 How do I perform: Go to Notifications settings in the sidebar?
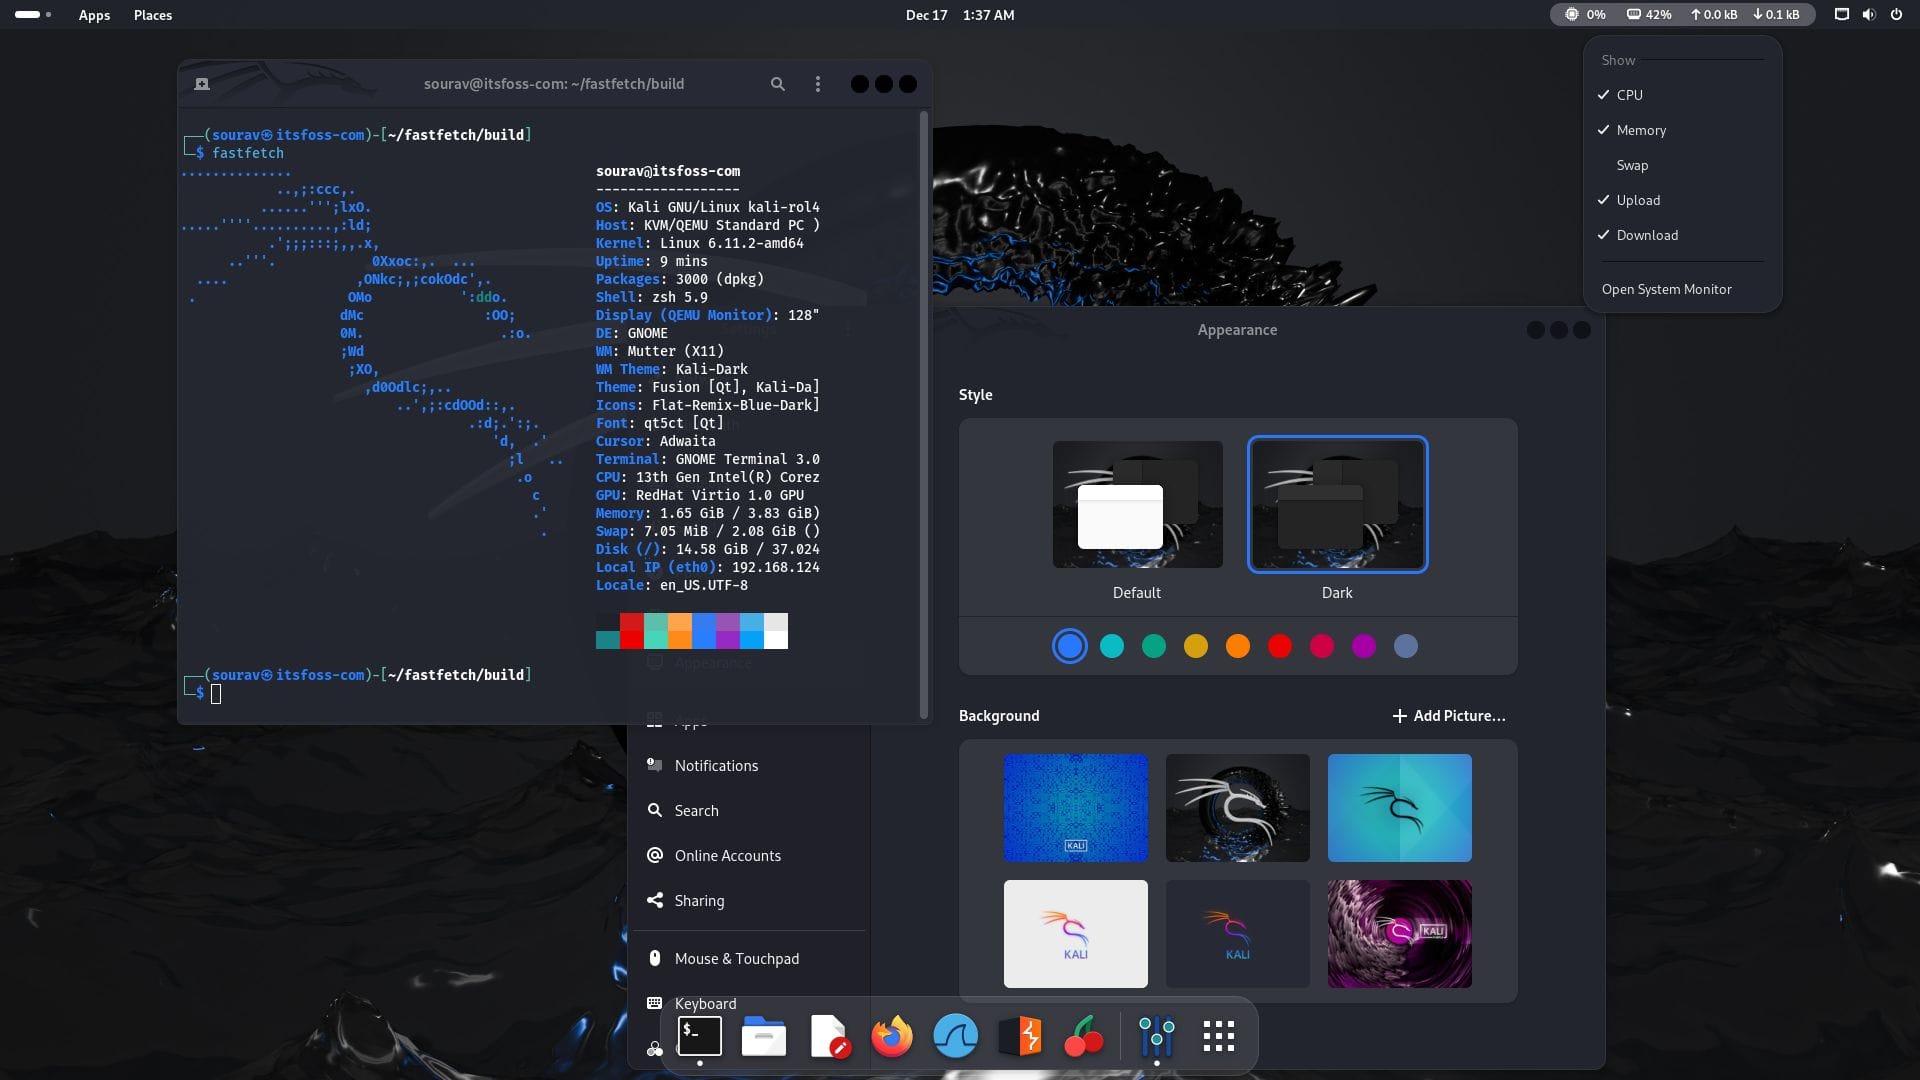[x=715, y=765]
